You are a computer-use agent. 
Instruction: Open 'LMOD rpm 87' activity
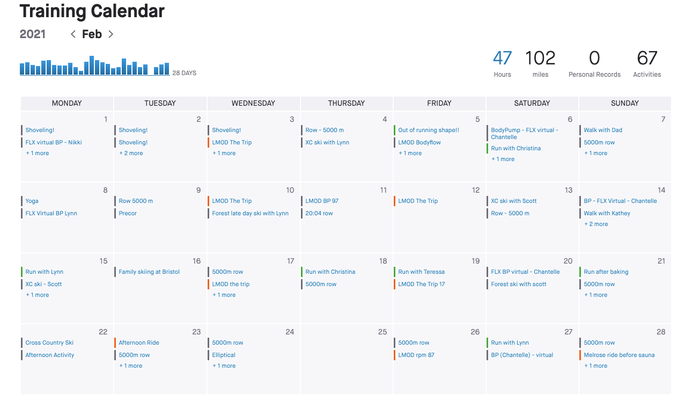click(x=416, y=355)
